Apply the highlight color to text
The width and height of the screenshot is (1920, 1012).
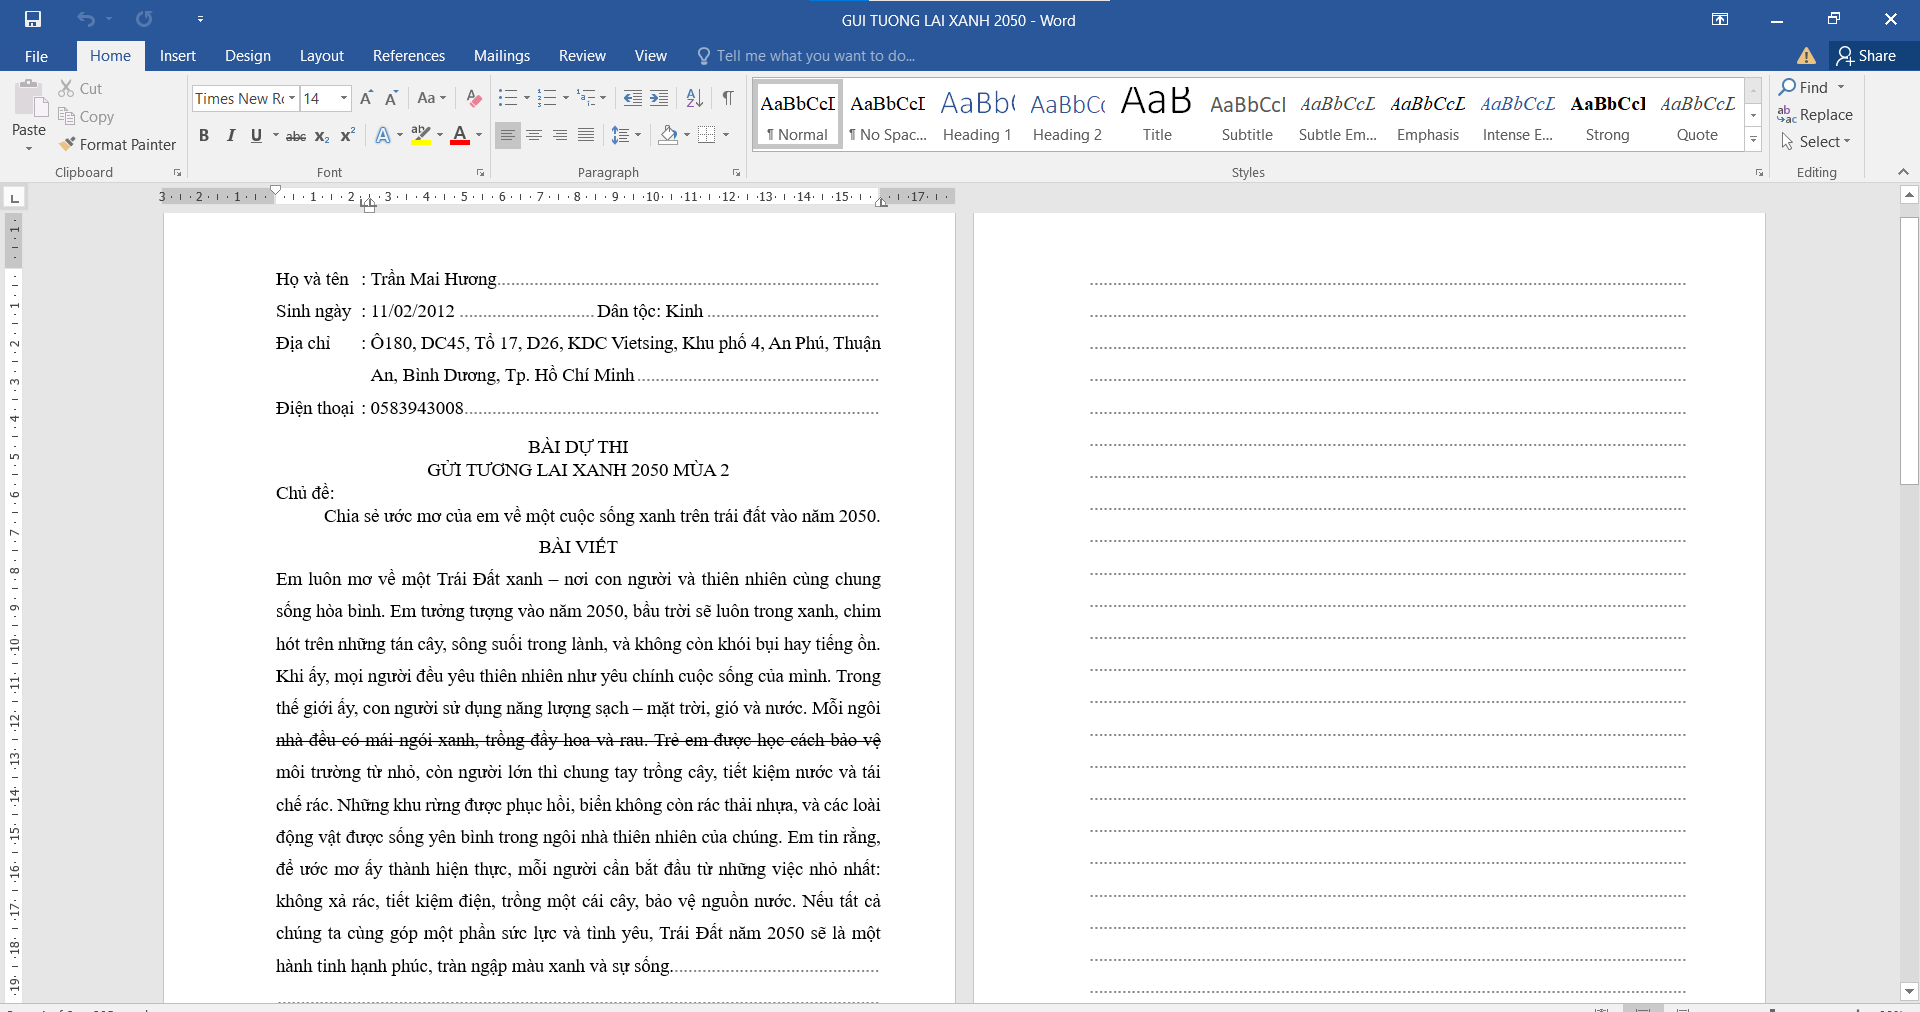[x=421, y=135]
